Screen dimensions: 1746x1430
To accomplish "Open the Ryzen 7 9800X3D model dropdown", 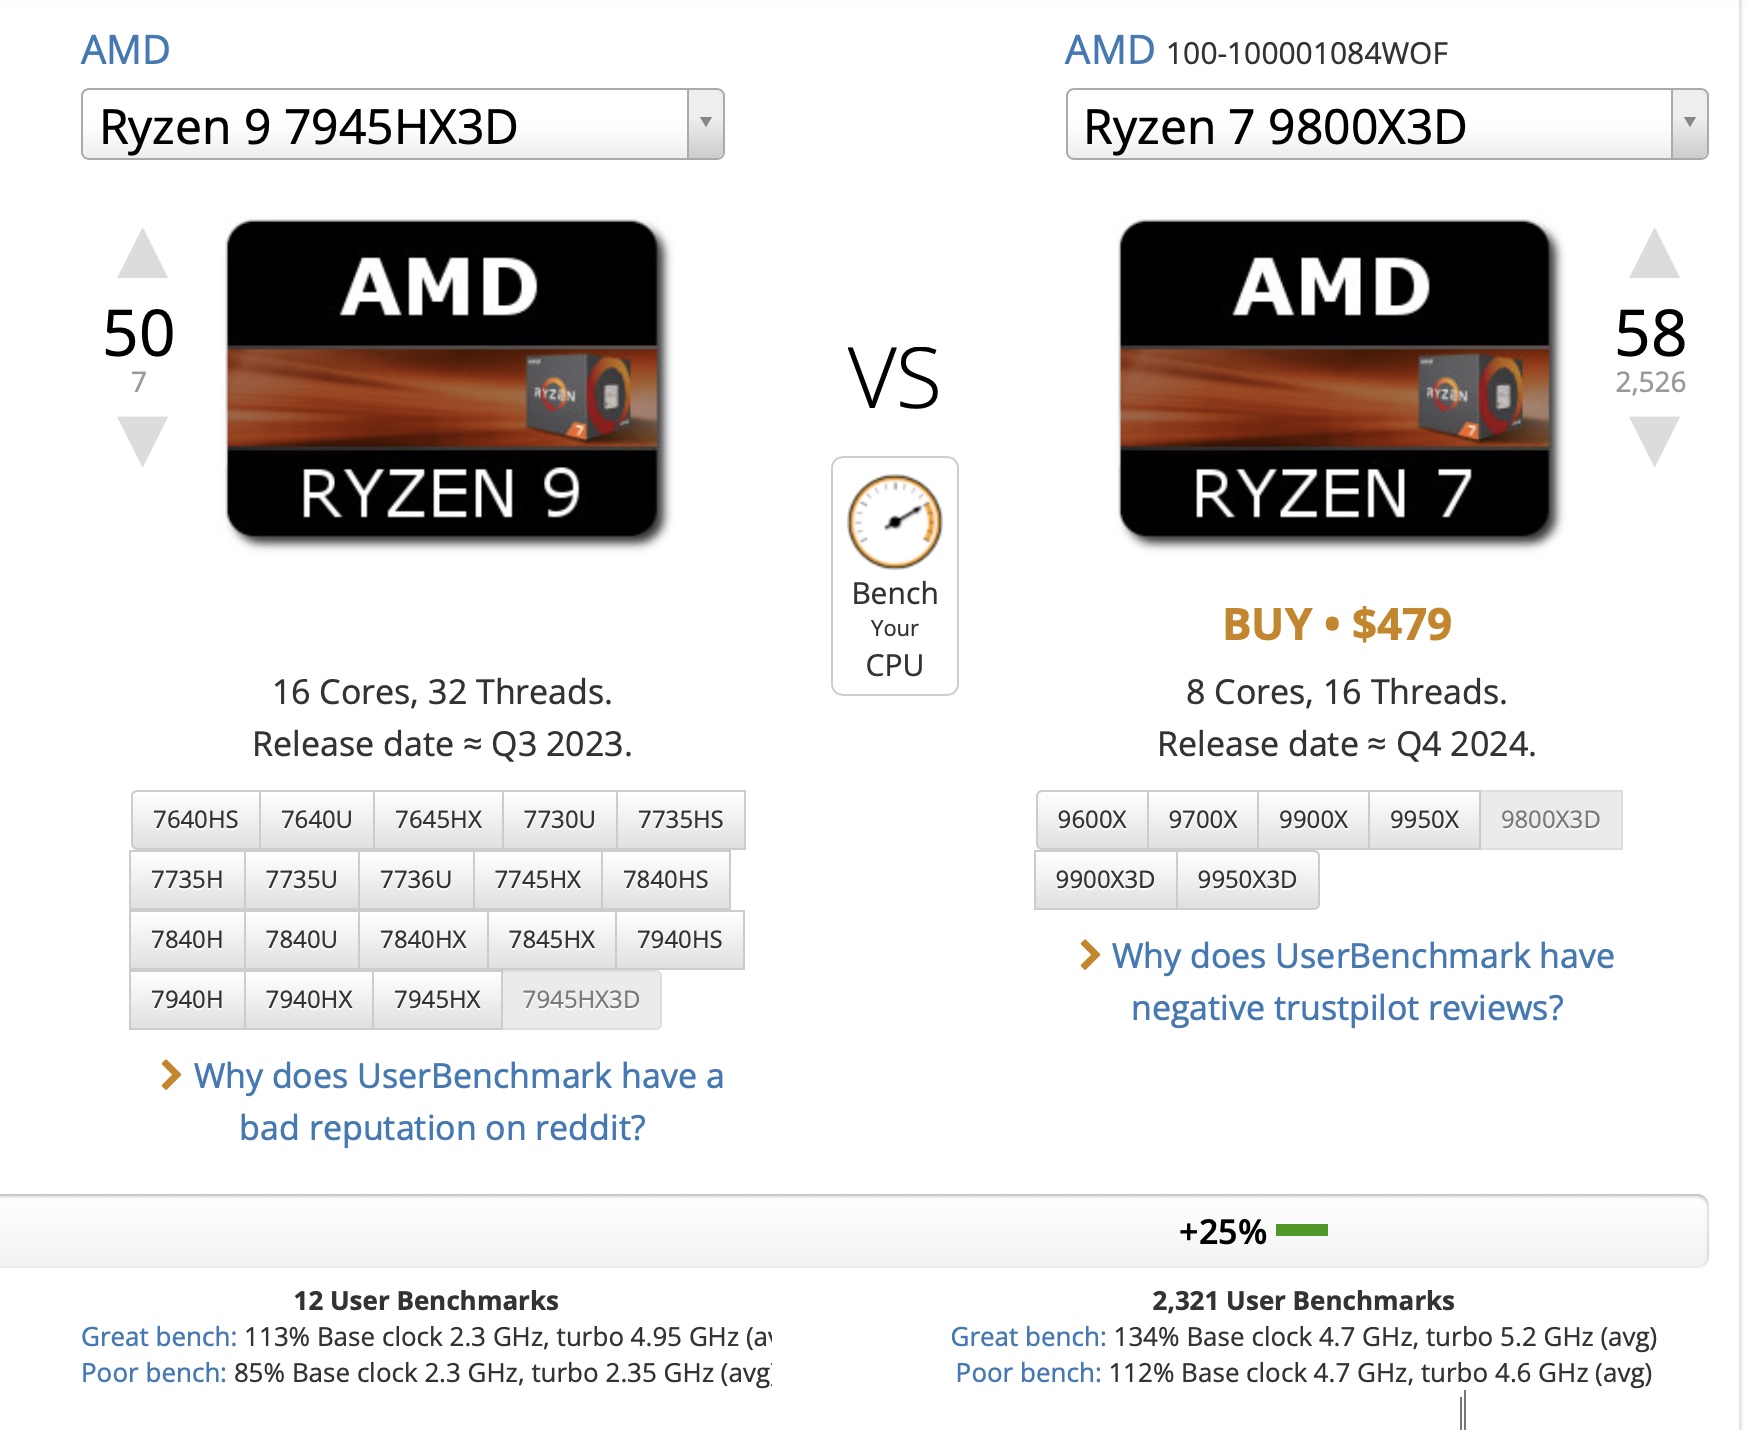I will tap(1689, 124).
